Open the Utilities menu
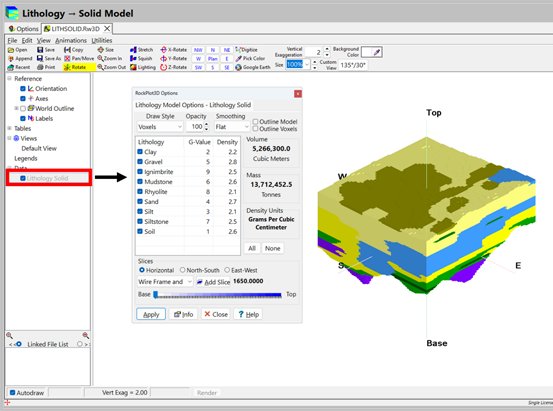This screenshot has height=411, width=553. 102,40
